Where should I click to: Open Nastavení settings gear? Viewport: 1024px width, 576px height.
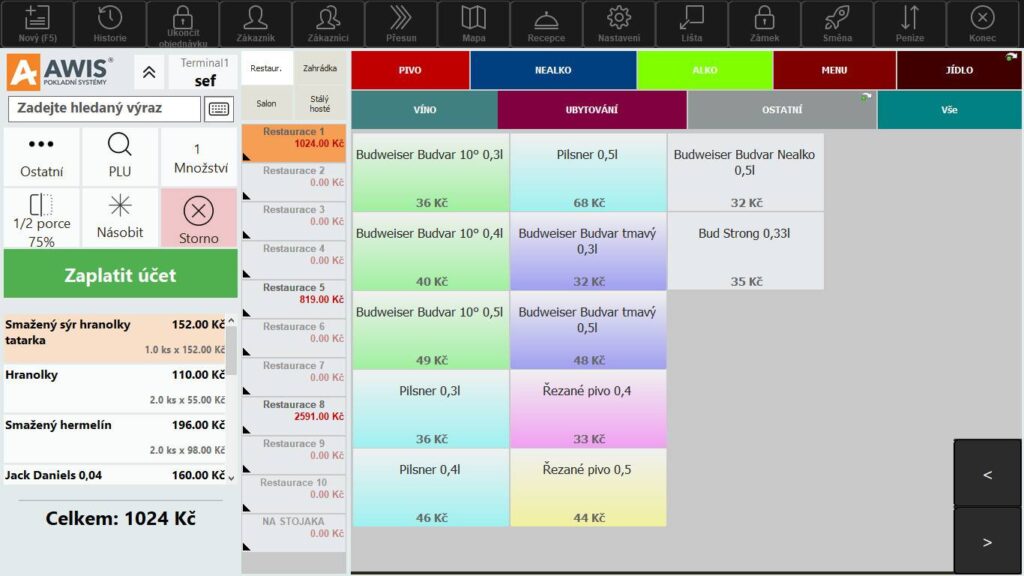pos(619,24)
